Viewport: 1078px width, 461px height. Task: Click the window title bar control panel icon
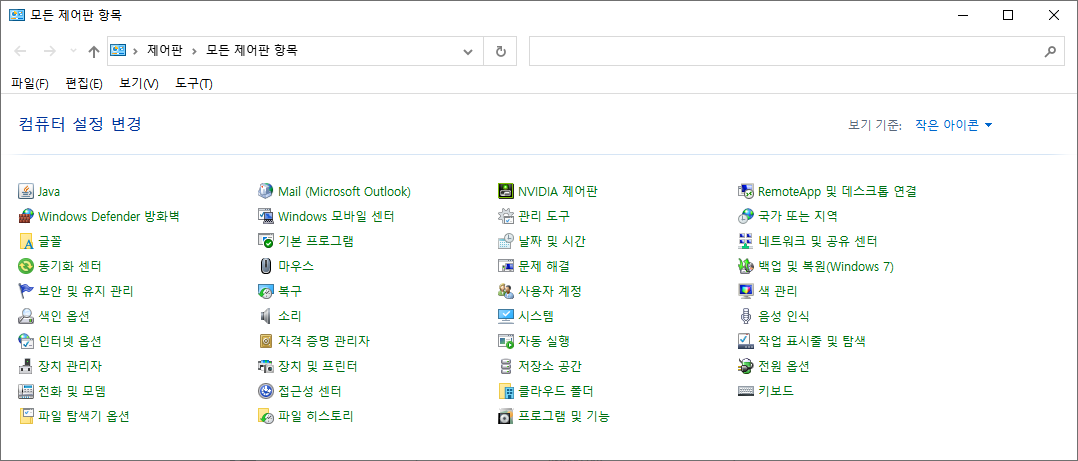16,14
